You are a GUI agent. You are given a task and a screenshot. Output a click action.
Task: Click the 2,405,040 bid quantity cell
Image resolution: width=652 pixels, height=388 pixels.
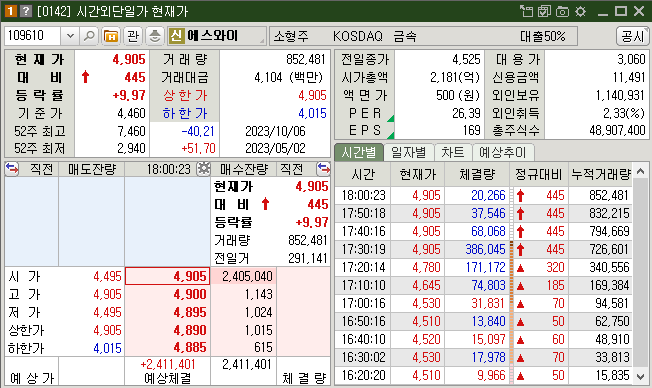click(244, 276)
